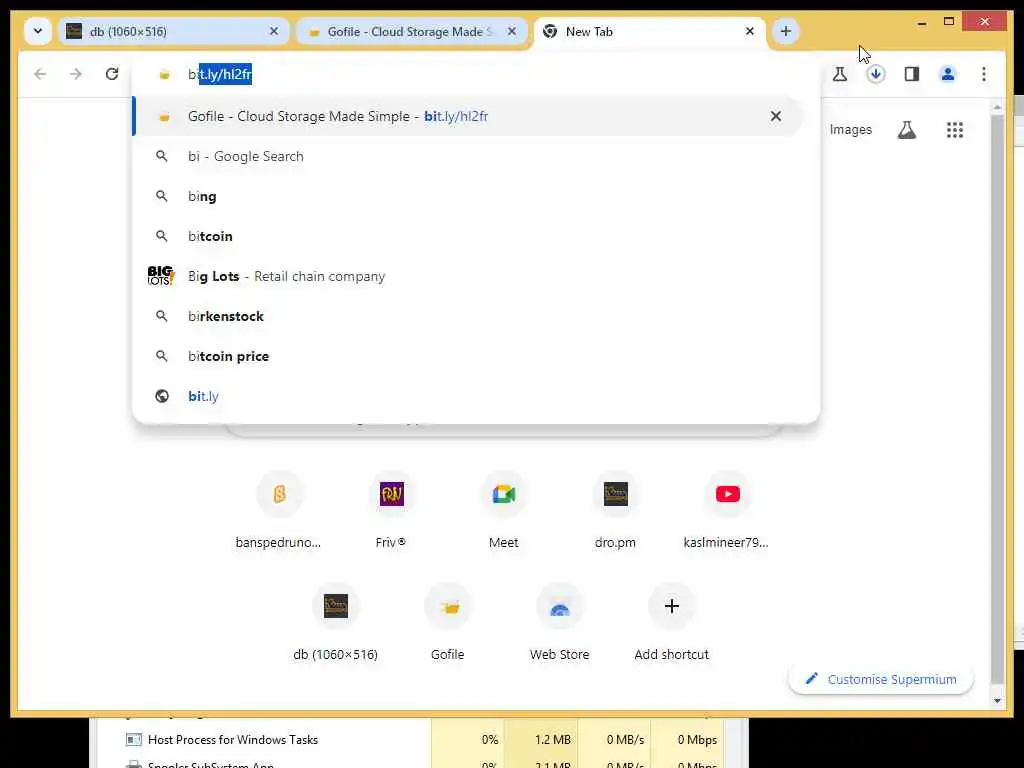The image size is (1024, 768).
Task: Select Big Lots retail chain suggestion
Action: [468, 276]
